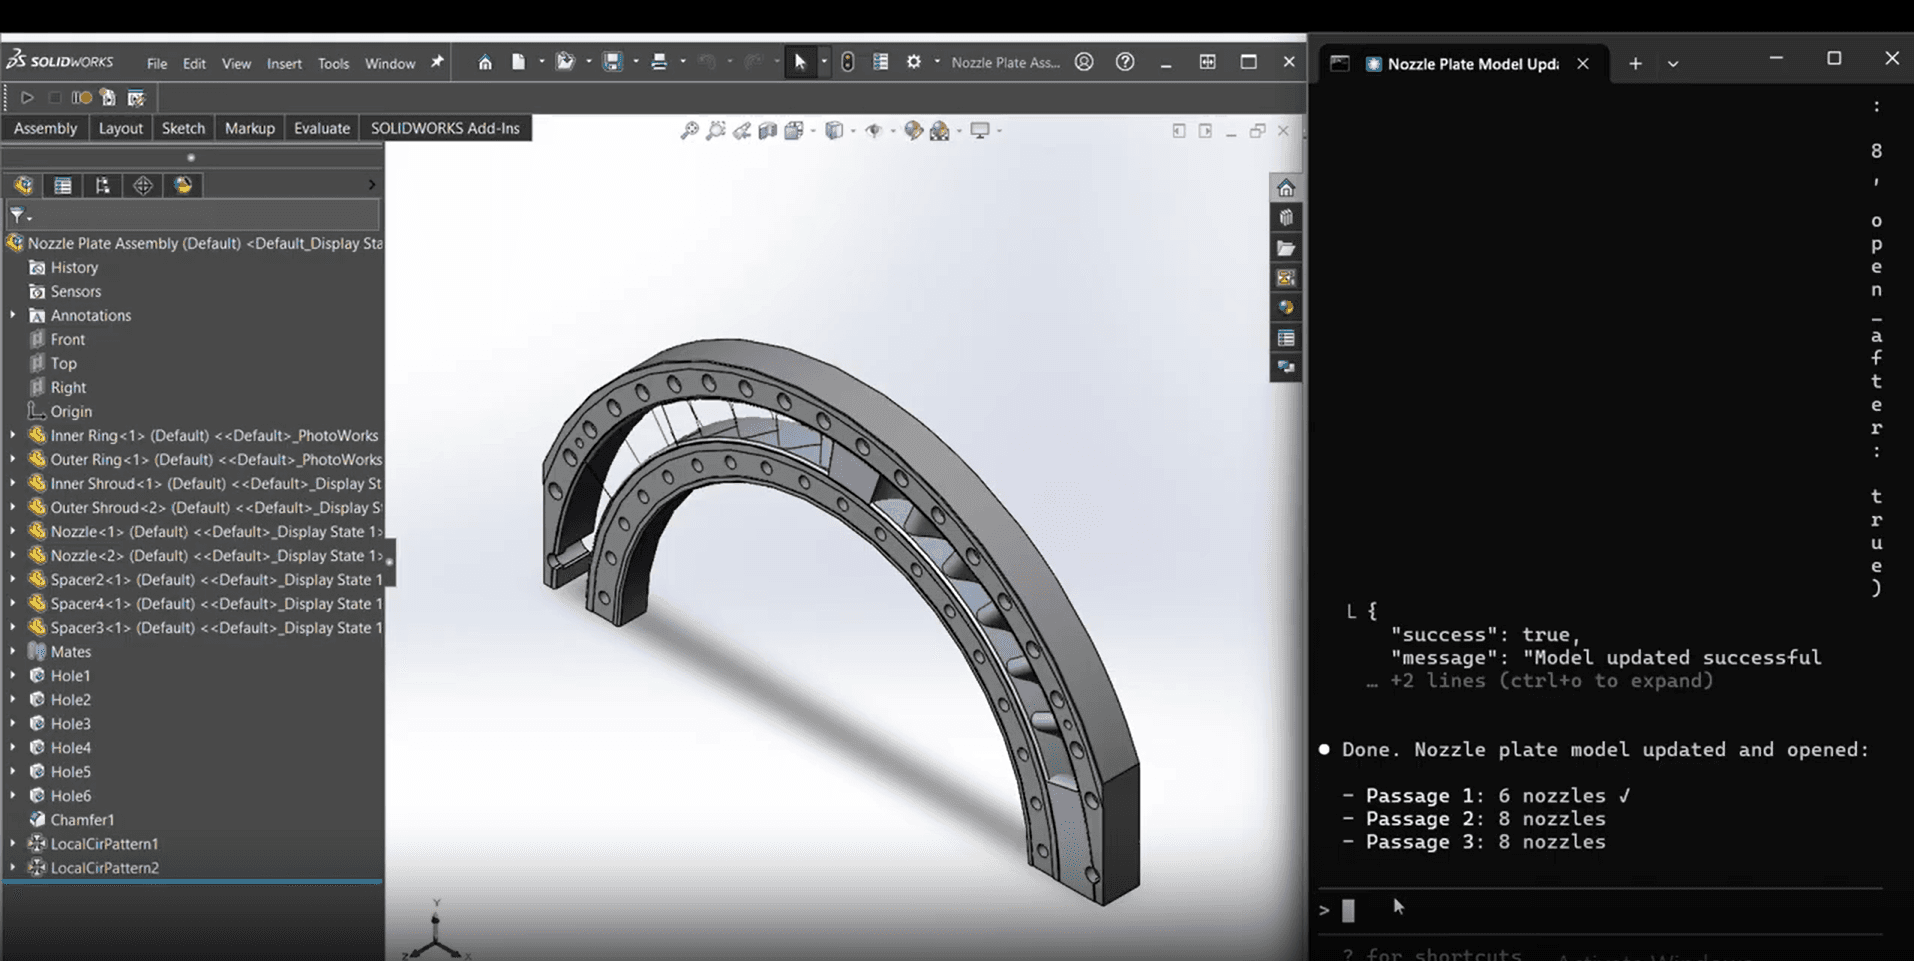
Task: Open the Custom Properties task pane tab
Action: [x=1286, y=338]
